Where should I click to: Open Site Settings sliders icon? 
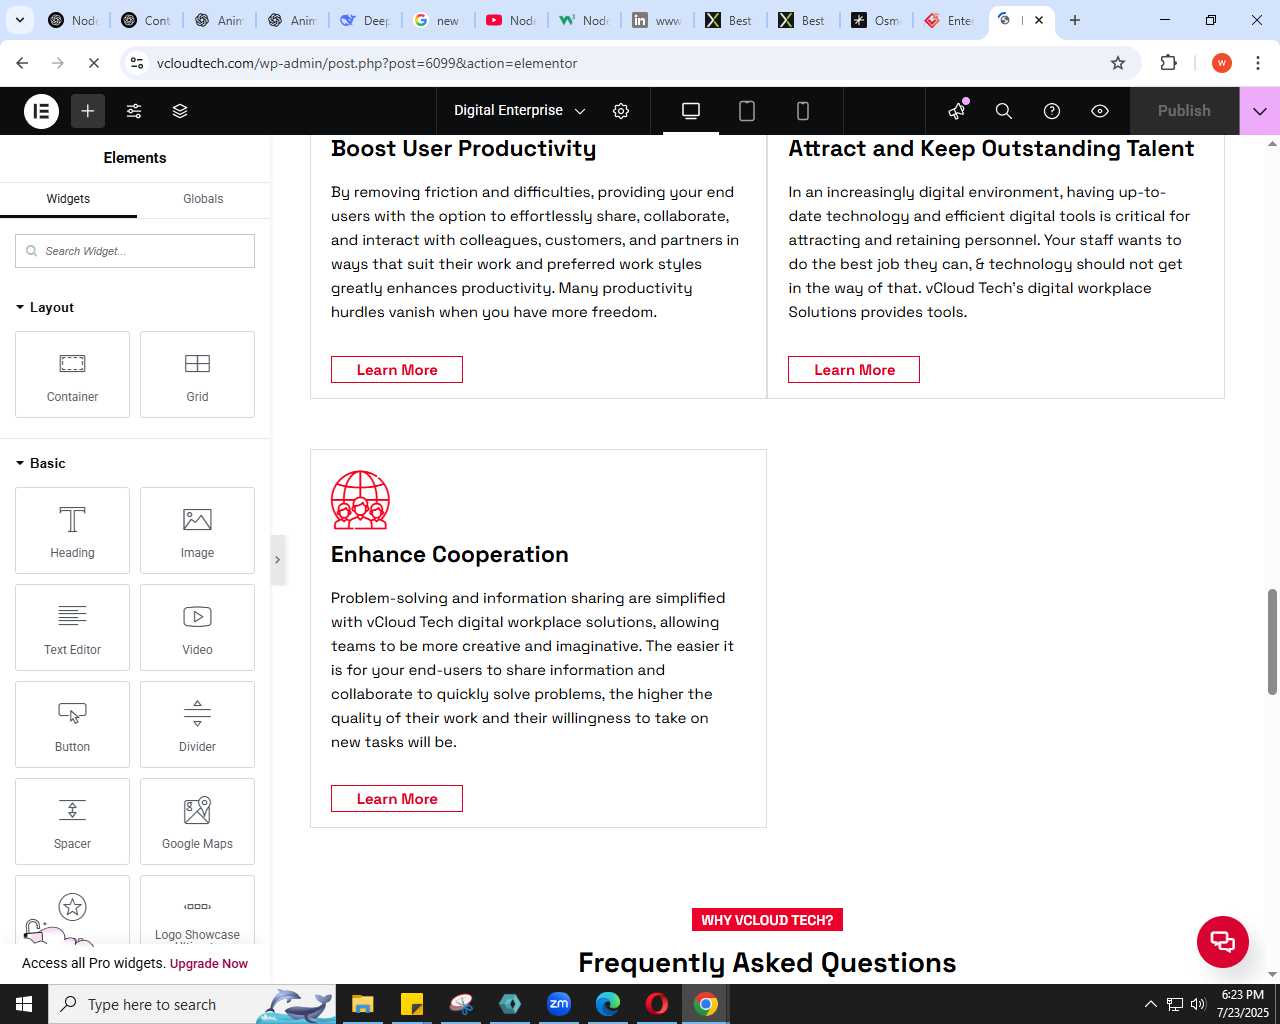[x=134, y=111]
